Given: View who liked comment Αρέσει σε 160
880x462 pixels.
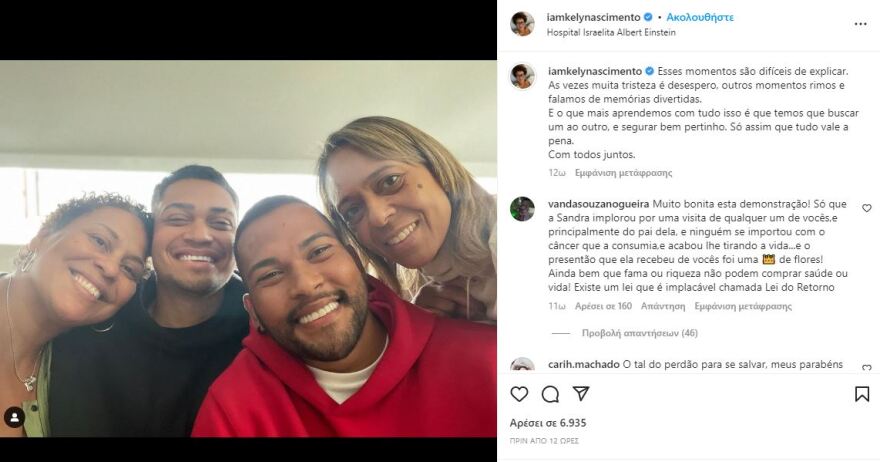Looking at the screenshot, I should 603,307.
